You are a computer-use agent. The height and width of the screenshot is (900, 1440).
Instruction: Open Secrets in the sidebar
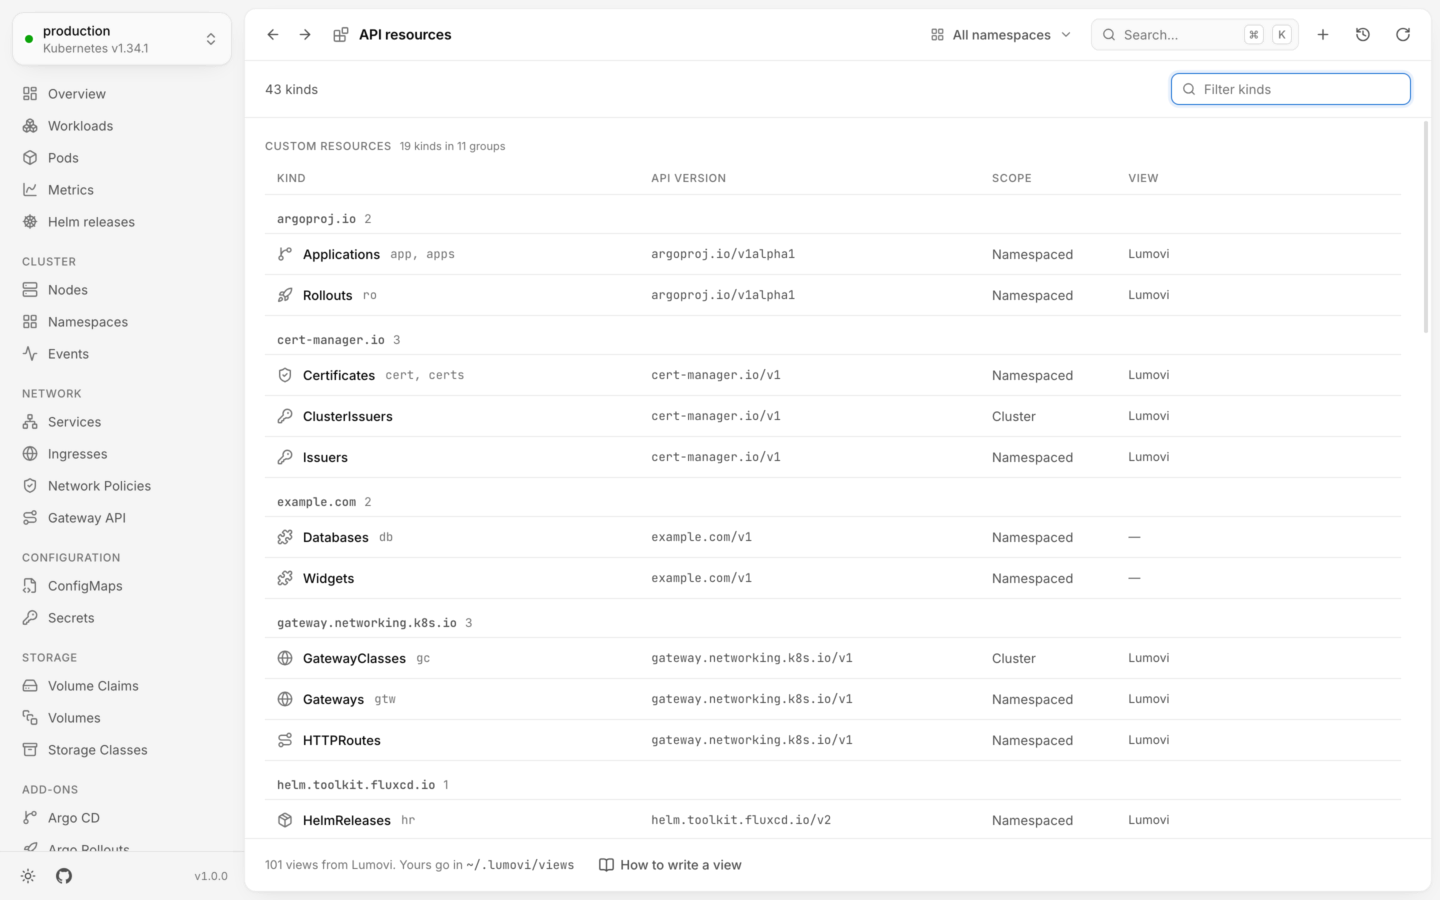[x=122, y=618]
